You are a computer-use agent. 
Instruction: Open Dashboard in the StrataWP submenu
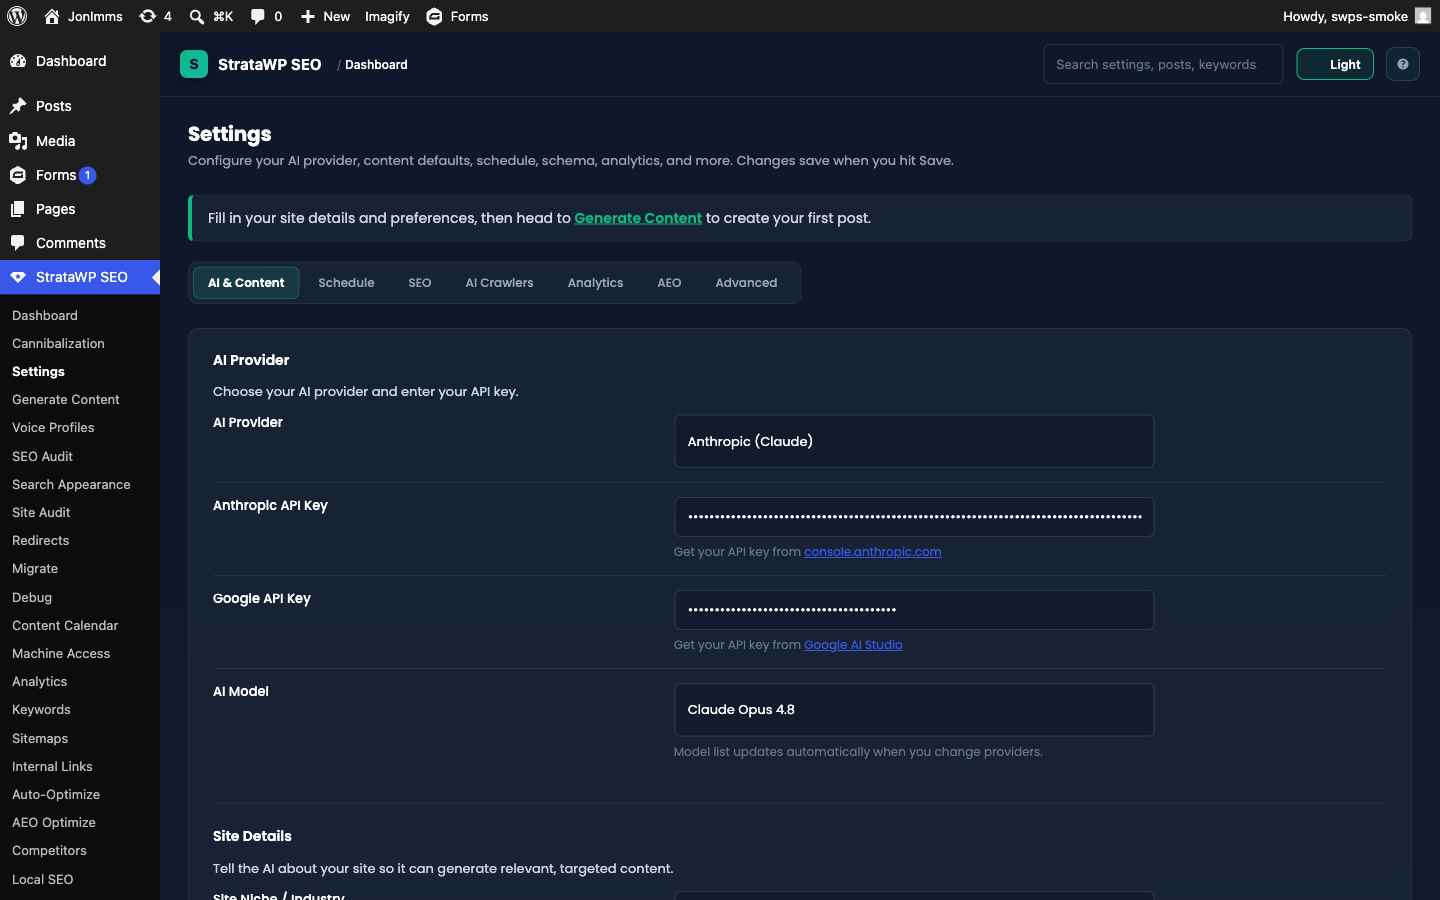[x=45, y=315]
